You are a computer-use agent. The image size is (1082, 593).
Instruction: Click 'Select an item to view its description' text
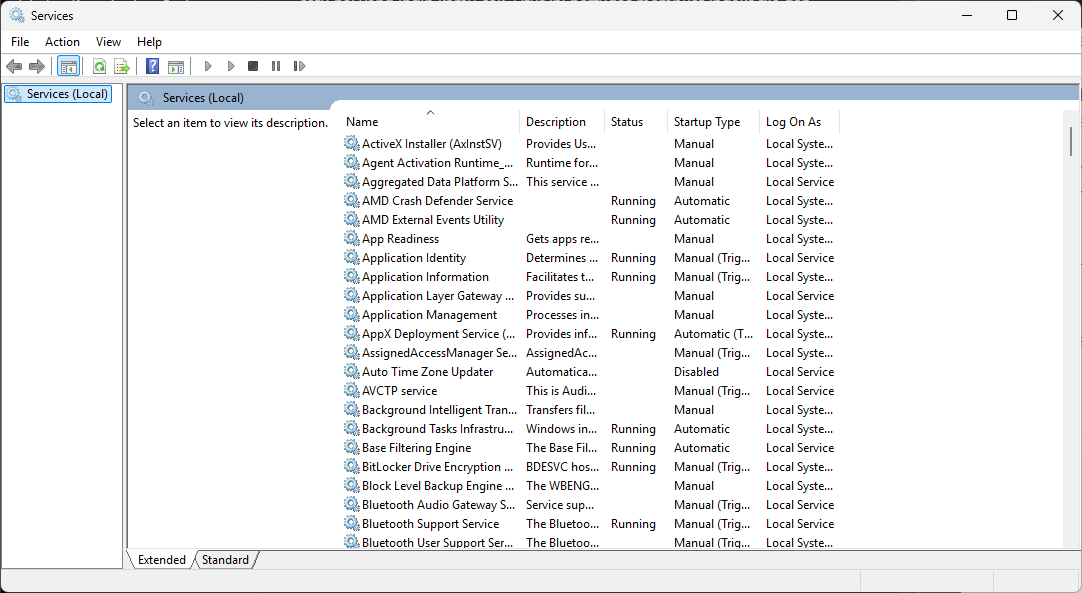click(230, 123)
